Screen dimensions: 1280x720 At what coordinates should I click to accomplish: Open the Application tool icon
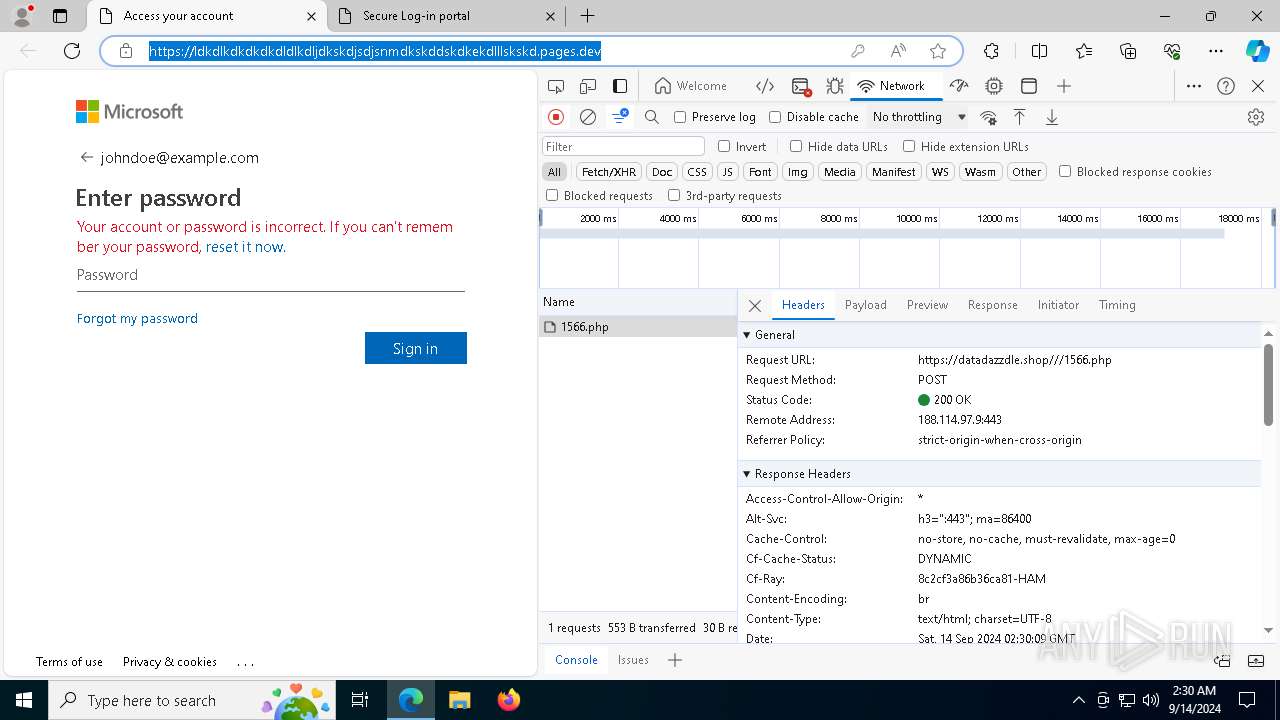pos(1029,86)
